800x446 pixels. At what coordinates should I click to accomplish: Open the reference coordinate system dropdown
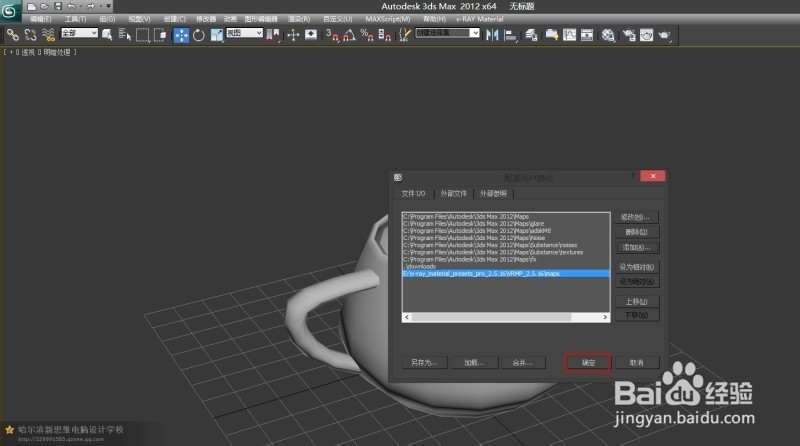tap(244, 34)
